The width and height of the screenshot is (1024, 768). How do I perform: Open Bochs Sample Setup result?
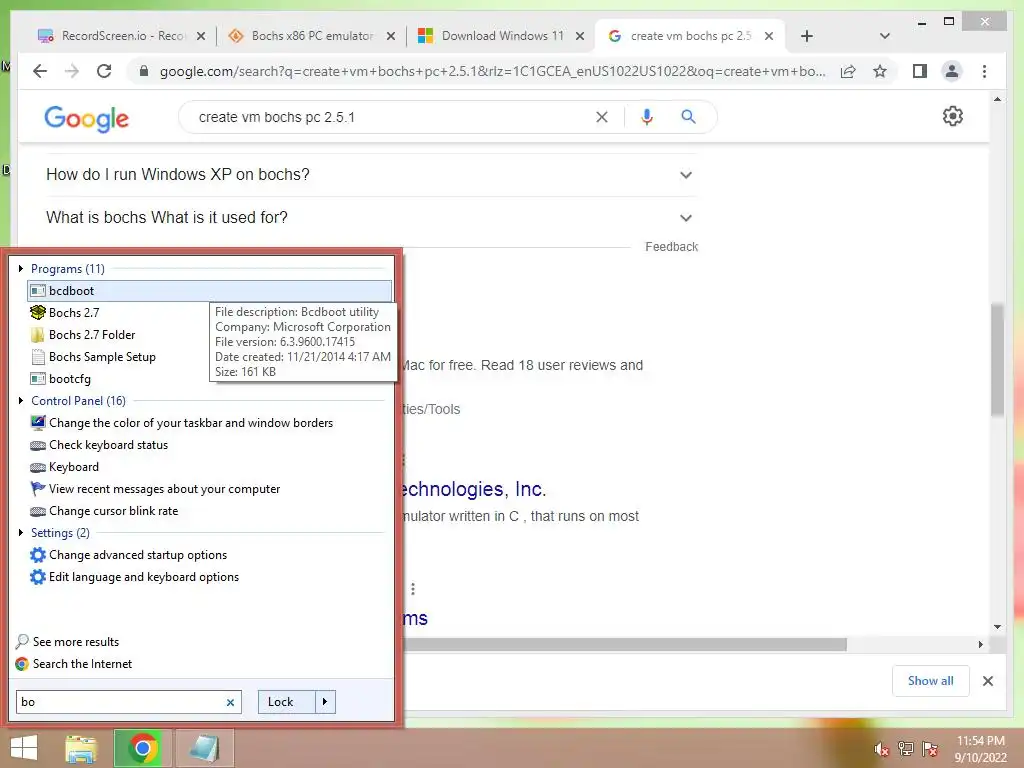point(102,357)
